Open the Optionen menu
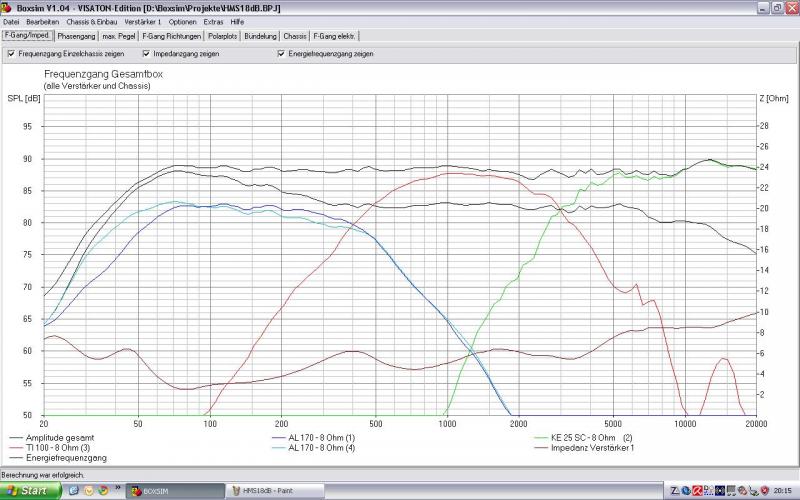The height and width of the screenshot is (500, 800). 183,21
